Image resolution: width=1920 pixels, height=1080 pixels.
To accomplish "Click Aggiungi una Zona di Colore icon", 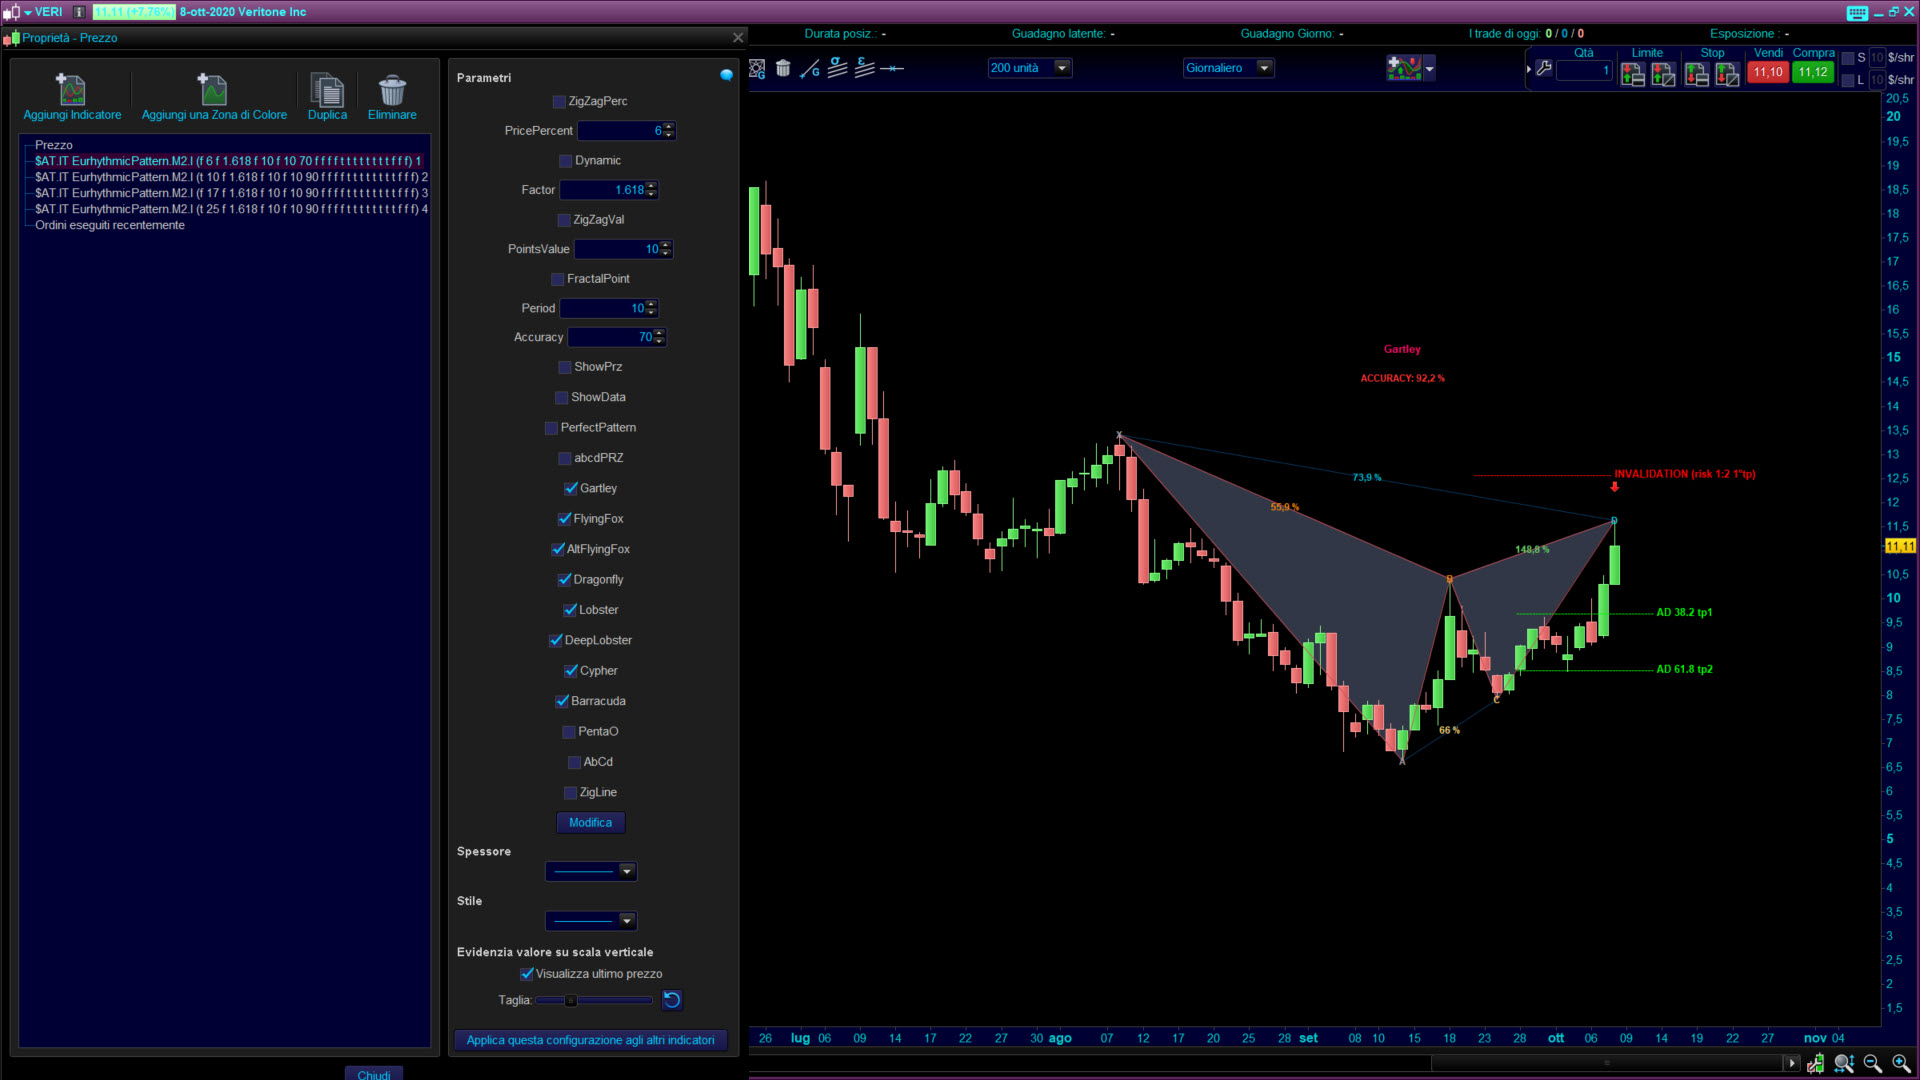I will coord(213,90).
